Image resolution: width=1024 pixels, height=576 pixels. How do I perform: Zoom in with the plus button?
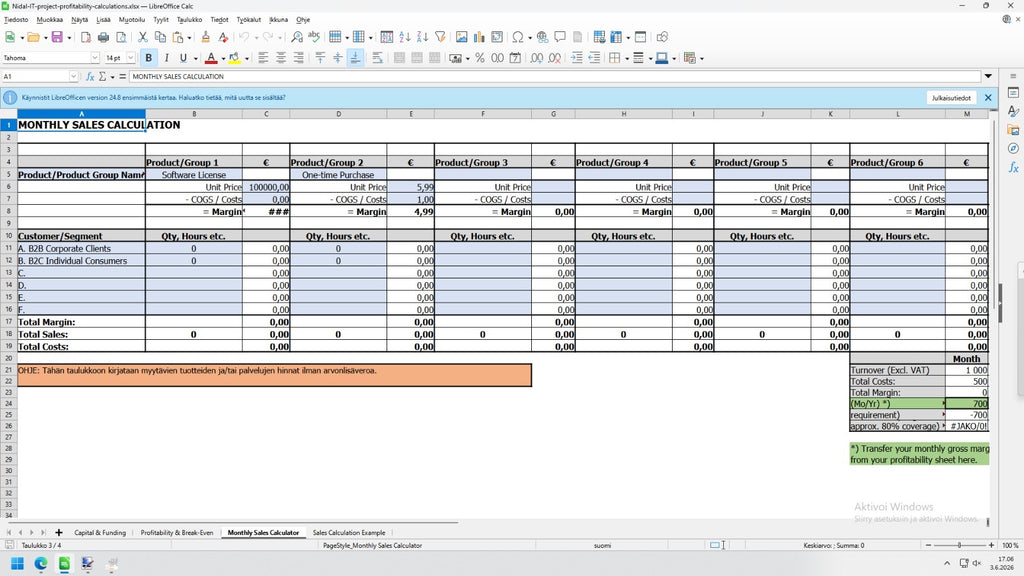point(991,545)
